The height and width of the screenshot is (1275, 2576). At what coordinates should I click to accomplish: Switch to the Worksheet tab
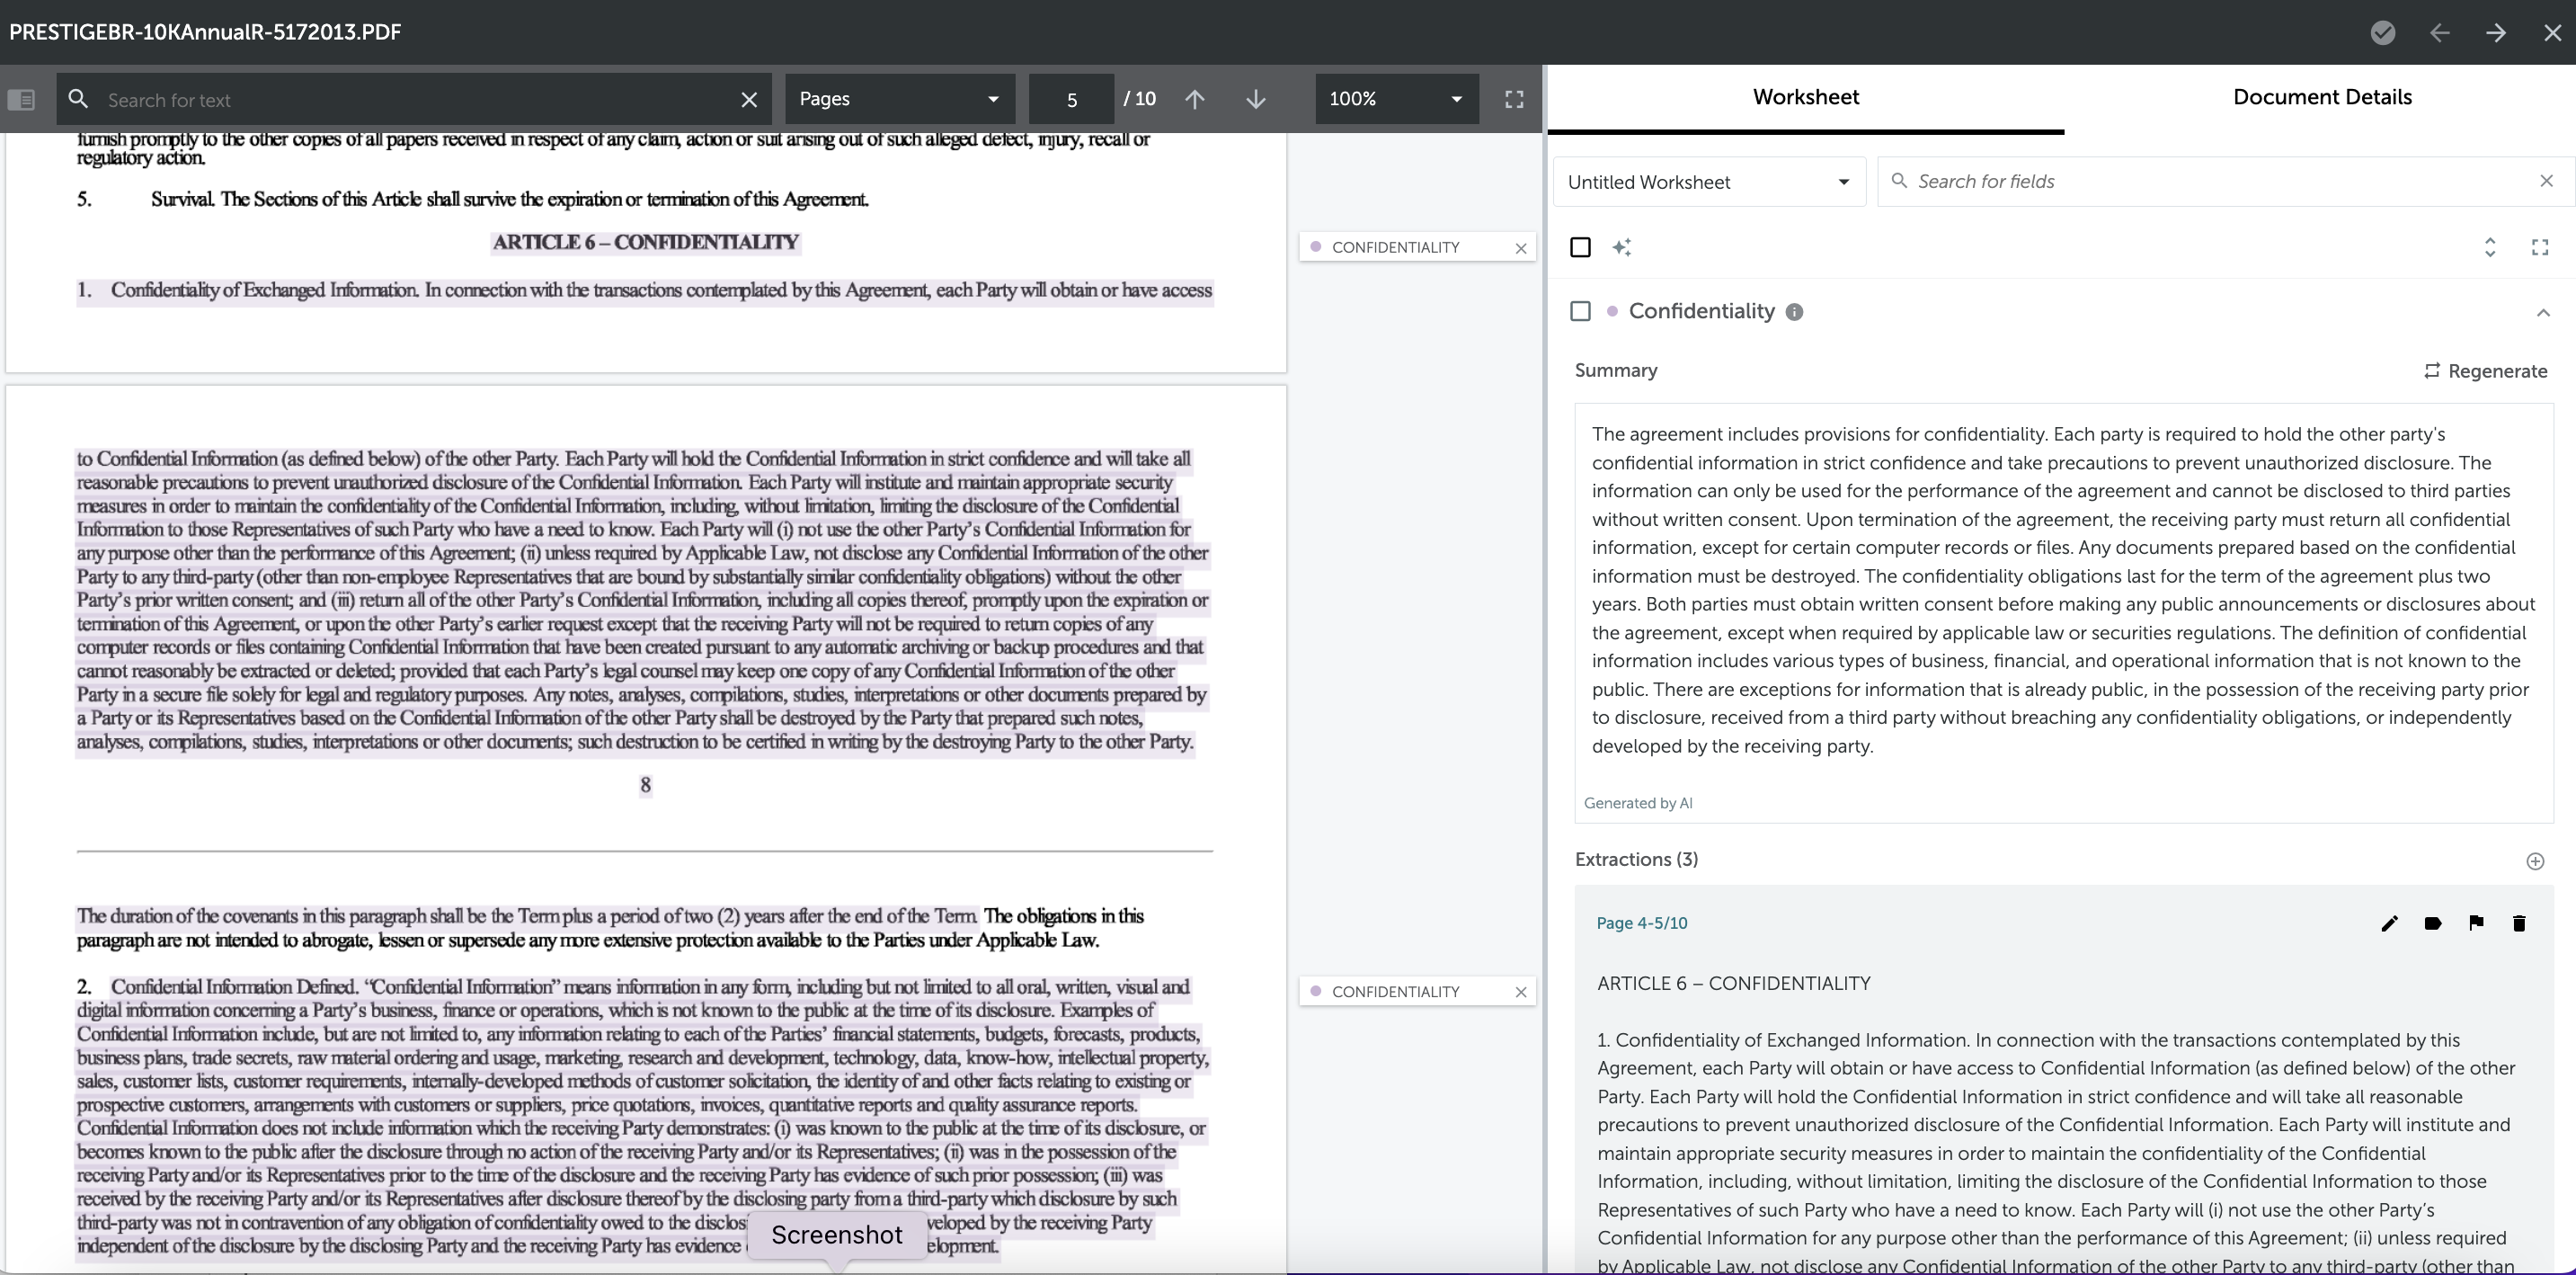point(1805,97)
